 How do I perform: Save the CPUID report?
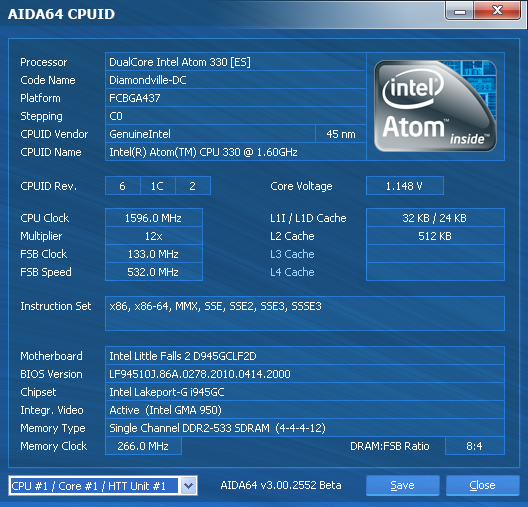(x=402, y=485)
